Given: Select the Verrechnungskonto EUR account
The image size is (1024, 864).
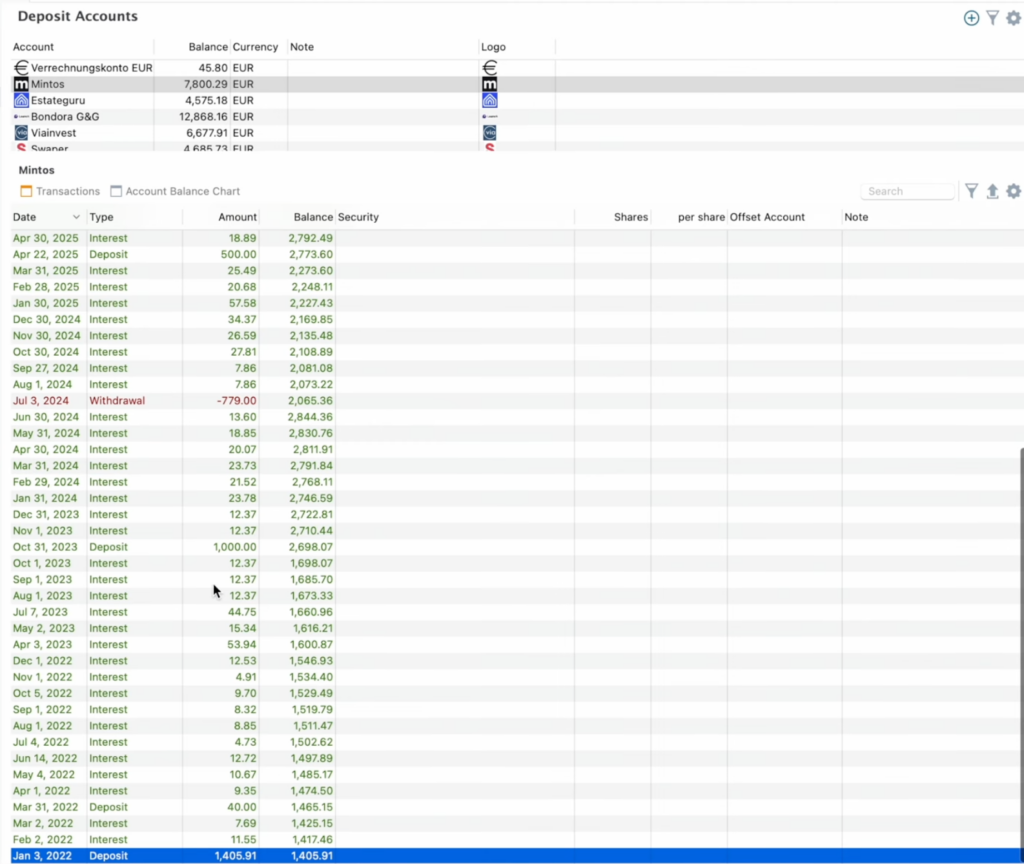Looking at the screenshot, I should coord(512,67).
